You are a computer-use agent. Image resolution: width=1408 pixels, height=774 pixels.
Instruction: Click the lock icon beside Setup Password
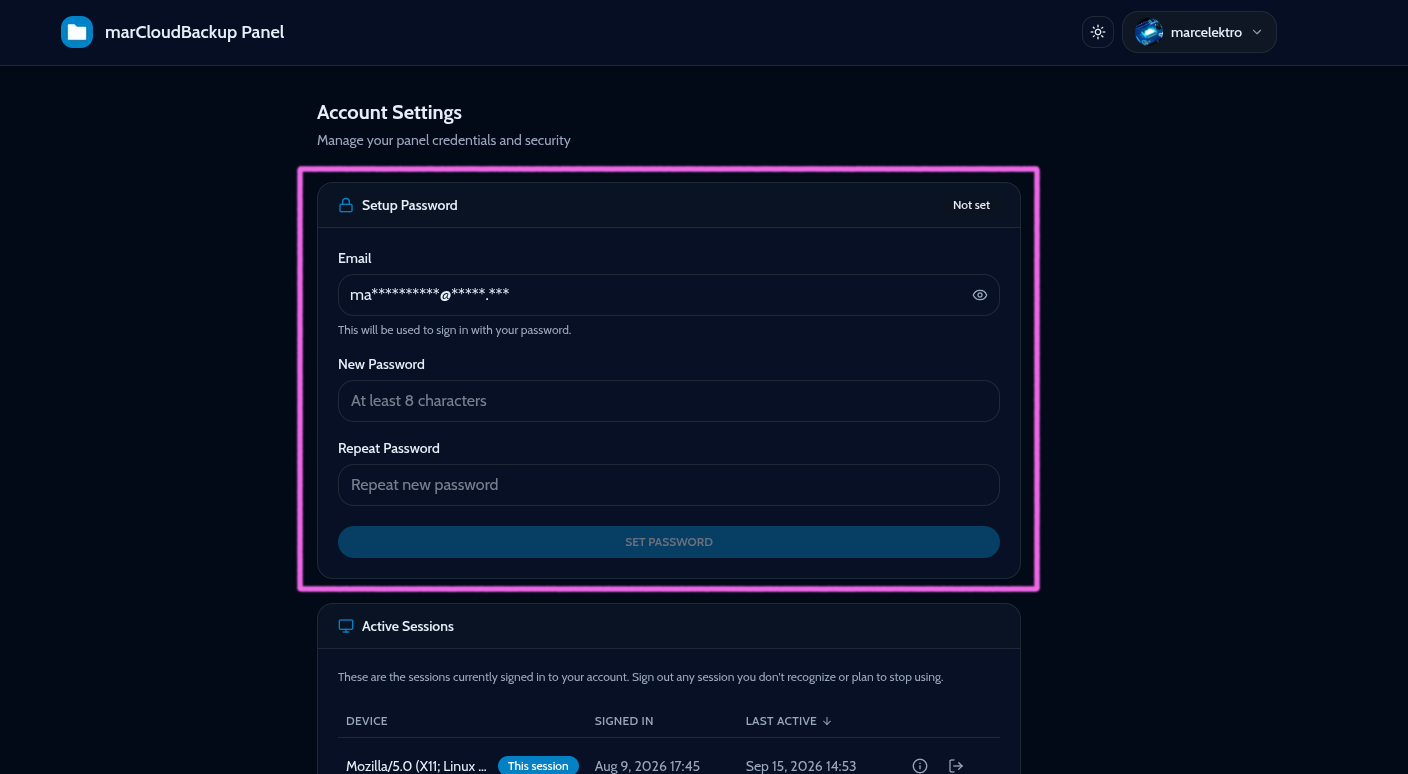(x=346, y=205)
